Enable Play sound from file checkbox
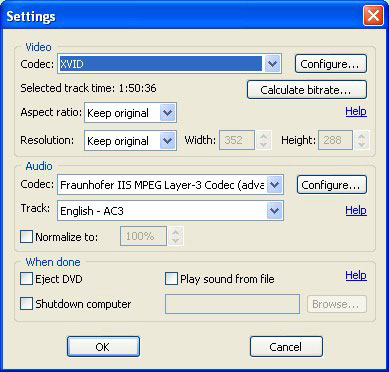This screenshot has height=372, width=389. pos(171,279)
